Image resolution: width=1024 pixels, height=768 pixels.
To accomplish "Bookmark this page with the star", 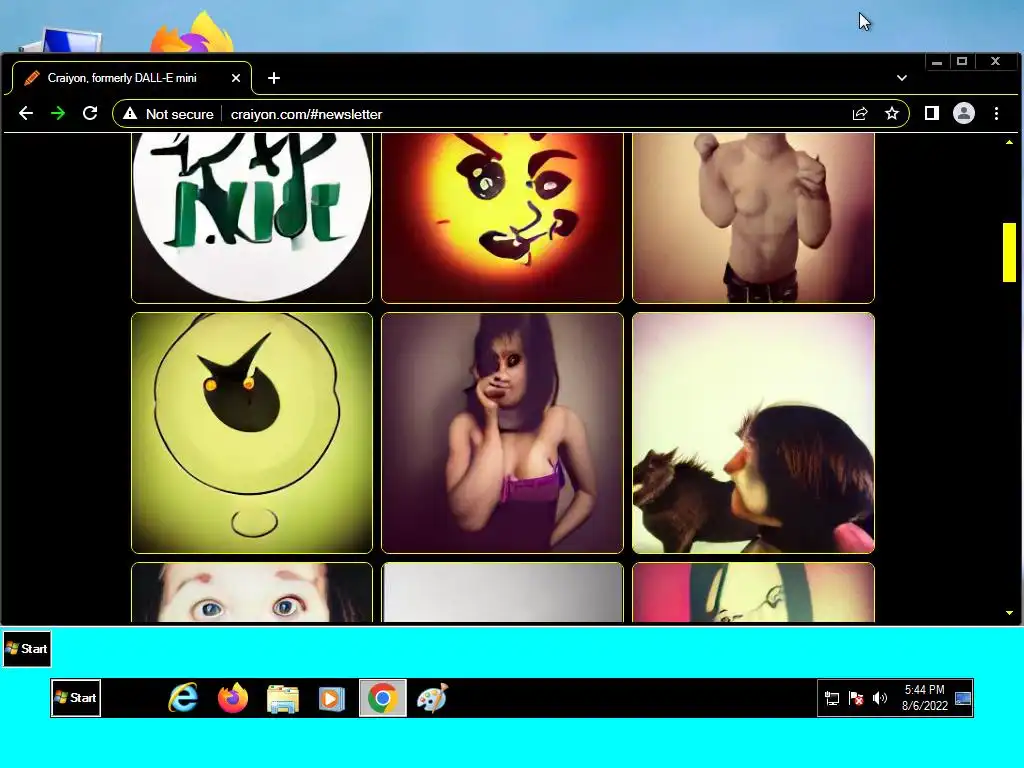I will click(891, 114).
